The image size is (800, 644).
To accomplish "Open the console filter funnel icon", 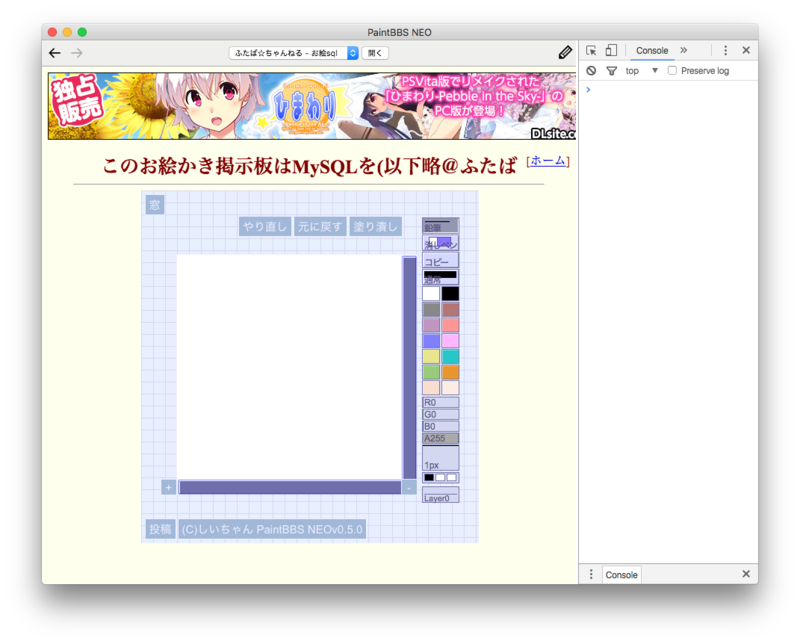I will pyautogui.click(x=613, y=70).
